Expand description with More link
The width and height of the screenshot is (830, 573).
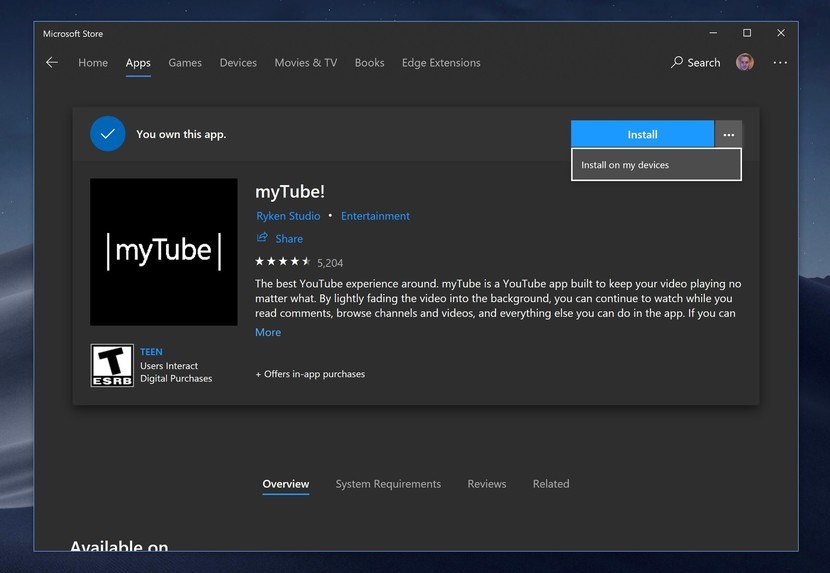pyautogui.click(x=268, y=332)
